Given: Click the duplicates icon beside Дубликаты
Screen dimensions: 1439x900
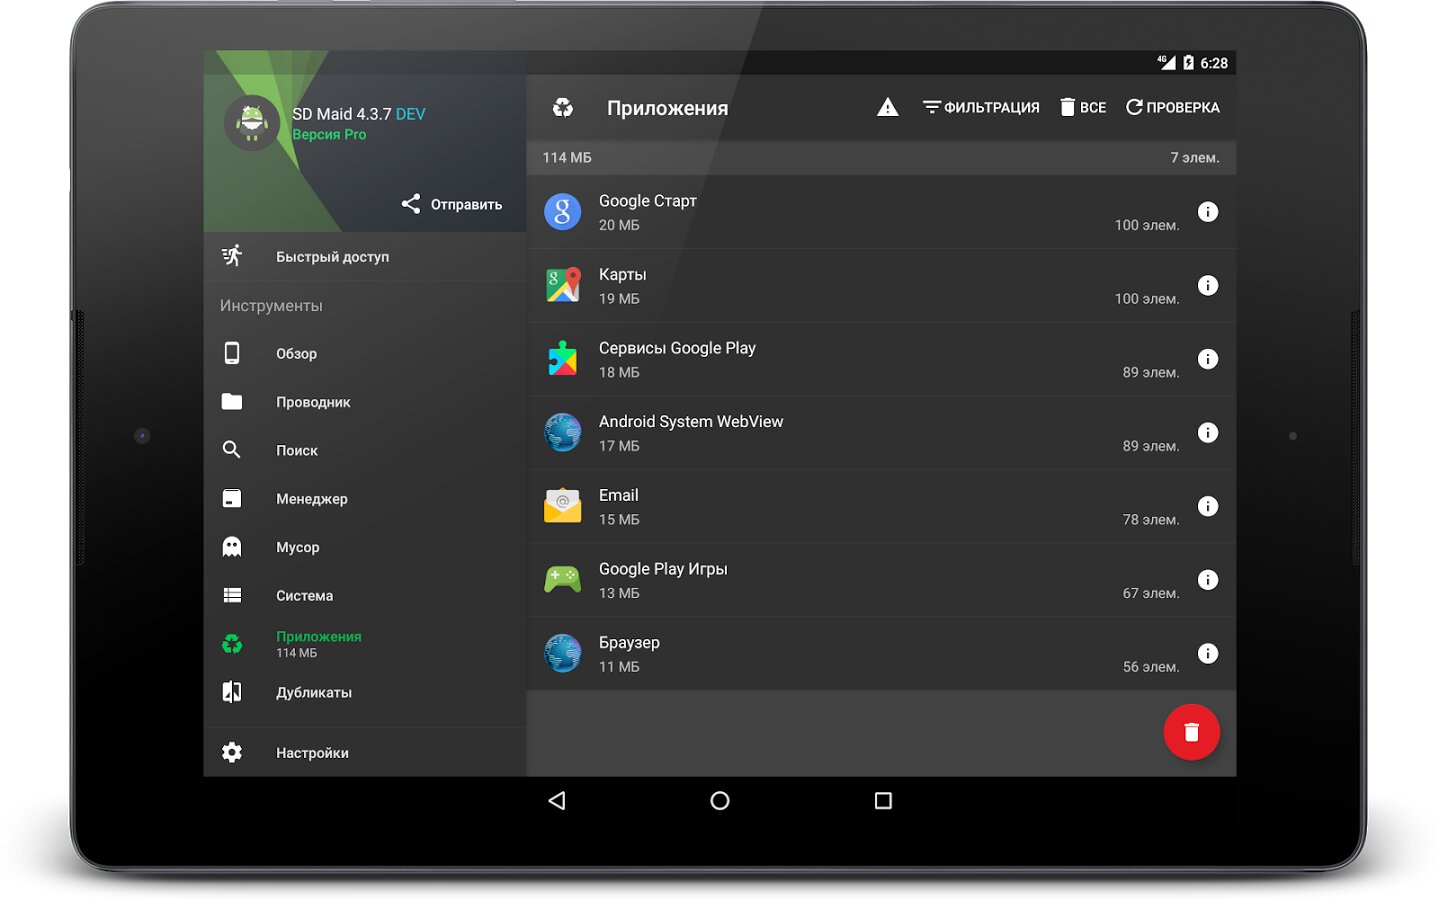Looking at the screenshot, I should coord(232,692).
